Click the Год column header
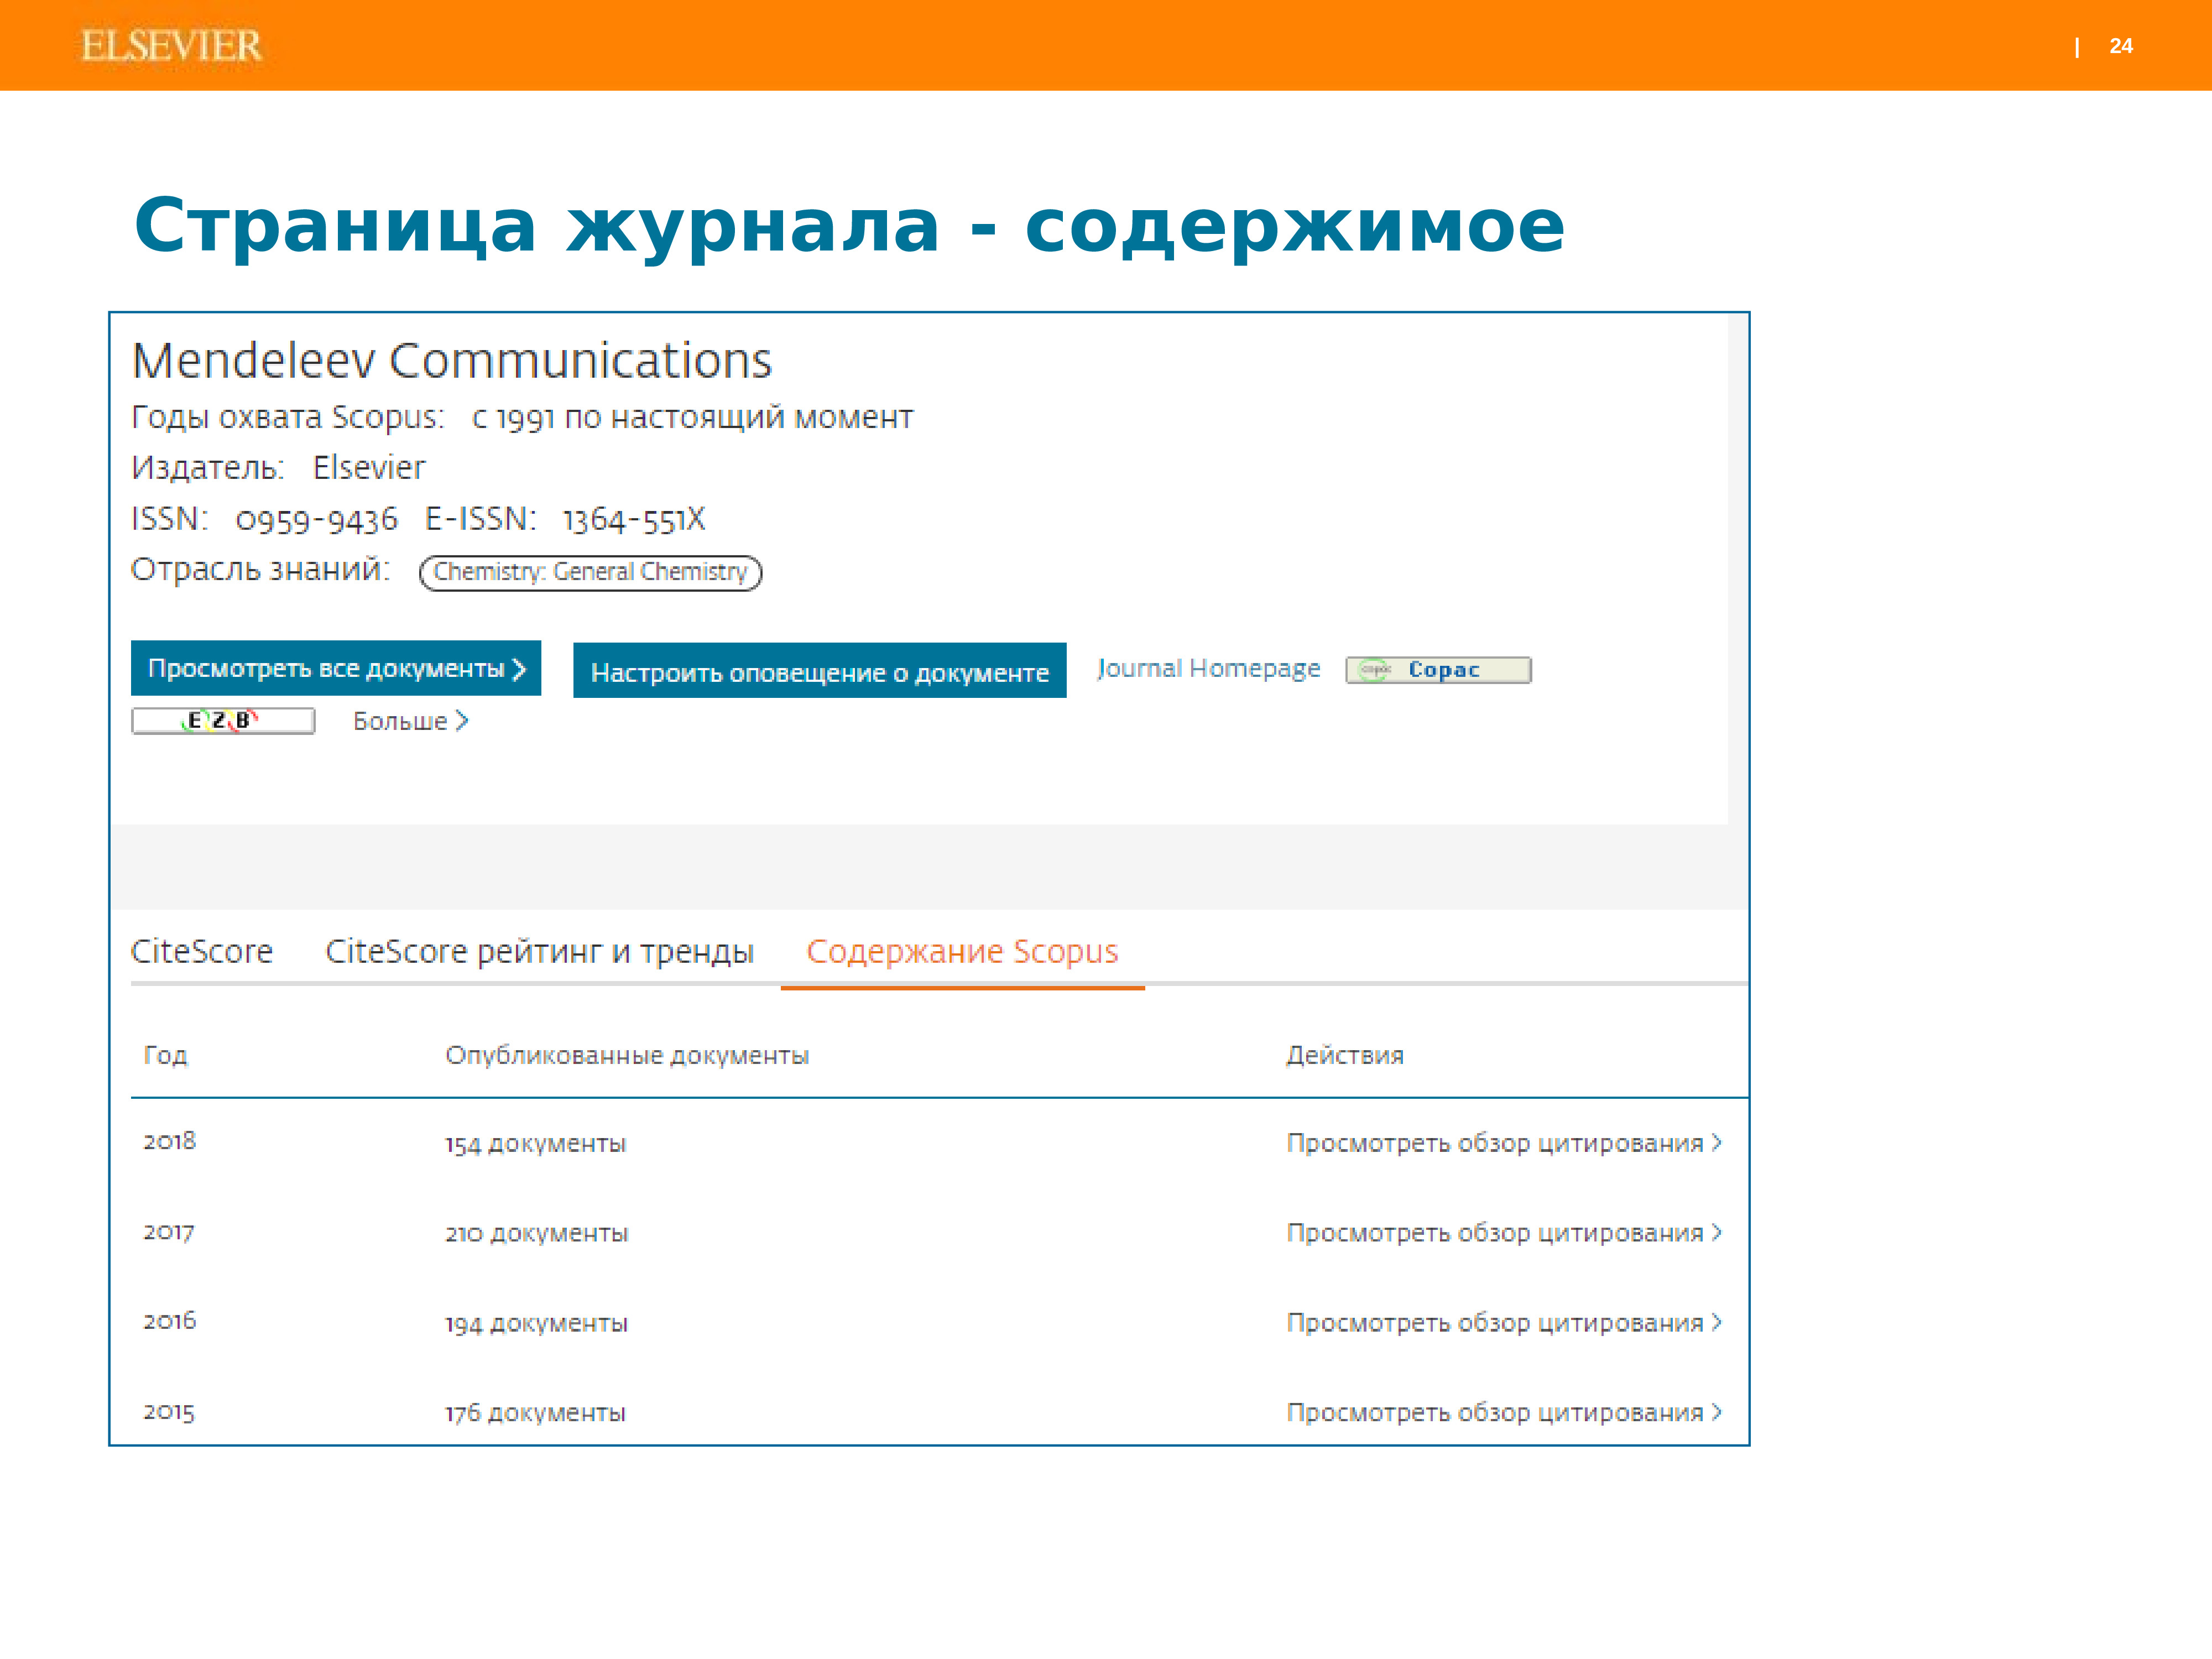2212x1659 pixels. [x=165, y=1056]
